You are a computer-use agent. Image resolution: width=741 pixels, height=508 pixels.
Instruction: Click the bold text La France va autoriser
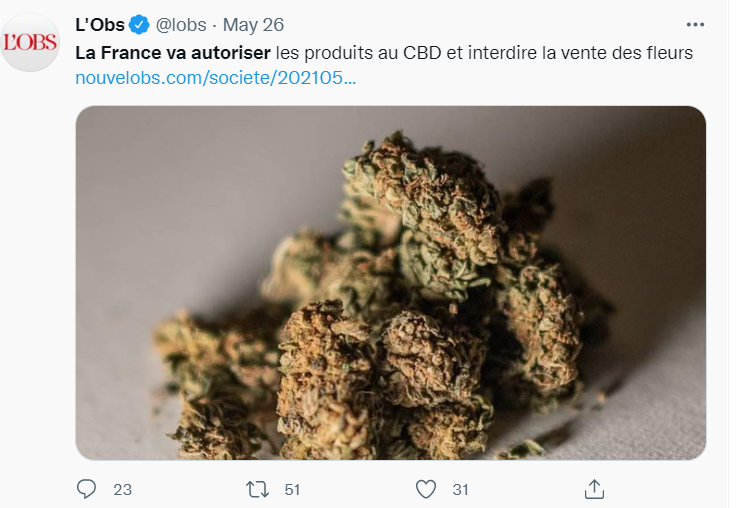(x=173, y=53)
